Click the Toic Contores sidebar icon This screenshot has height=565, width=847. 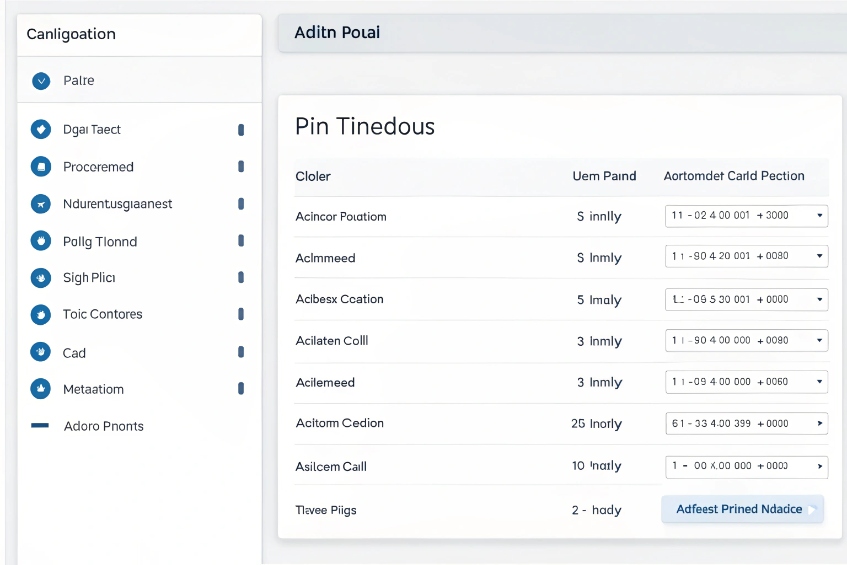41,314
